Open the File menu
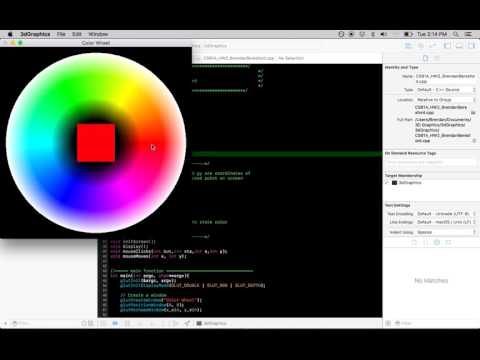This screenshot has height=360, width=480. click(x=61, y=34)
